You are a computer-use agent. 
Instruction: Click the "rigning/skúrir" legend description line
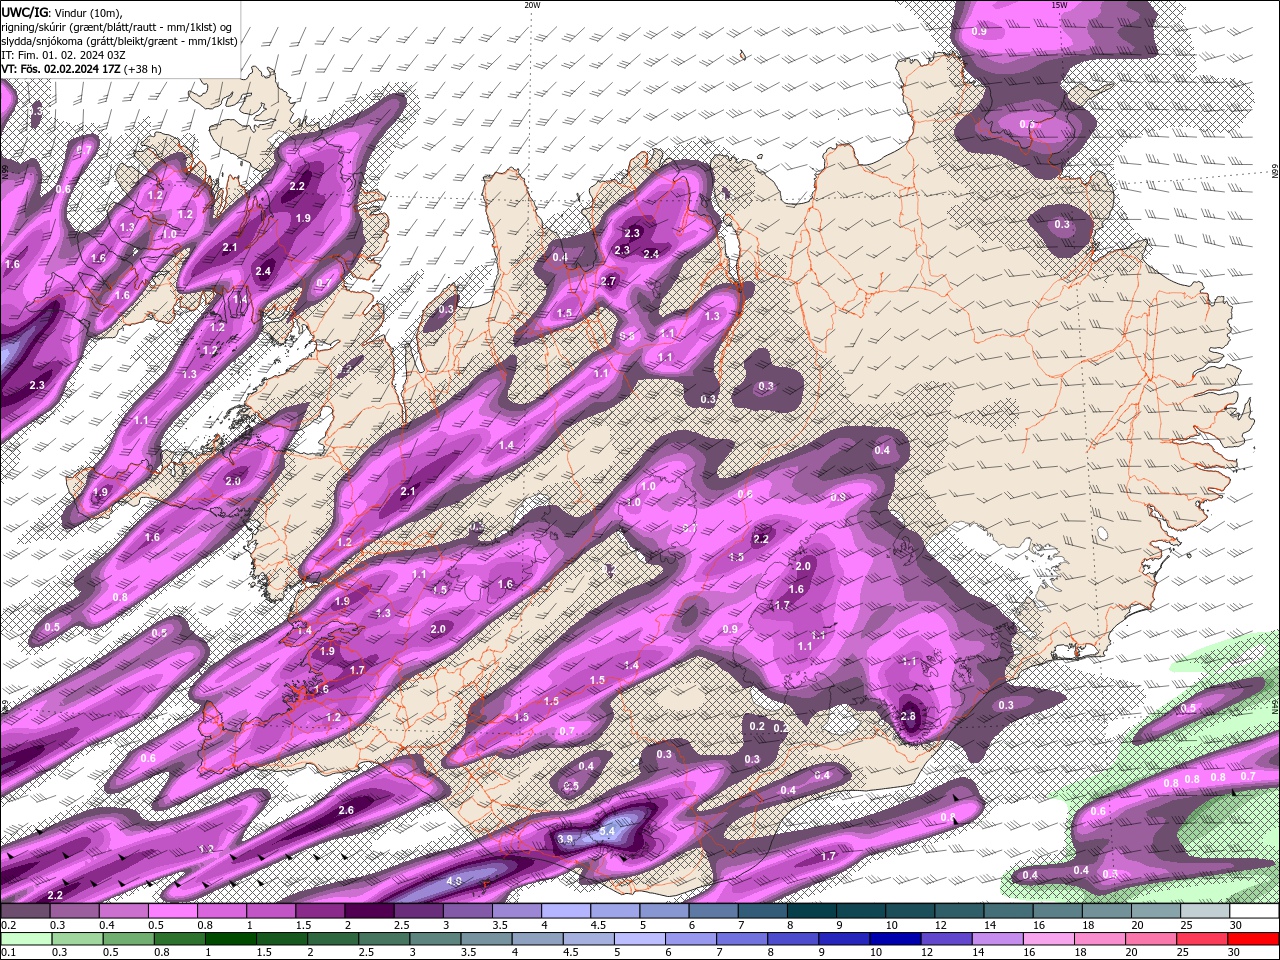[x=118, y=27]
